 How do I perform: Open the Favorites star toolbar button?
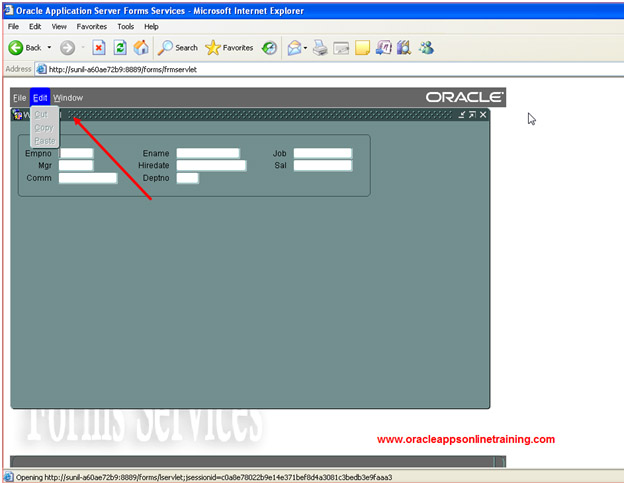(x=229, y=47)
